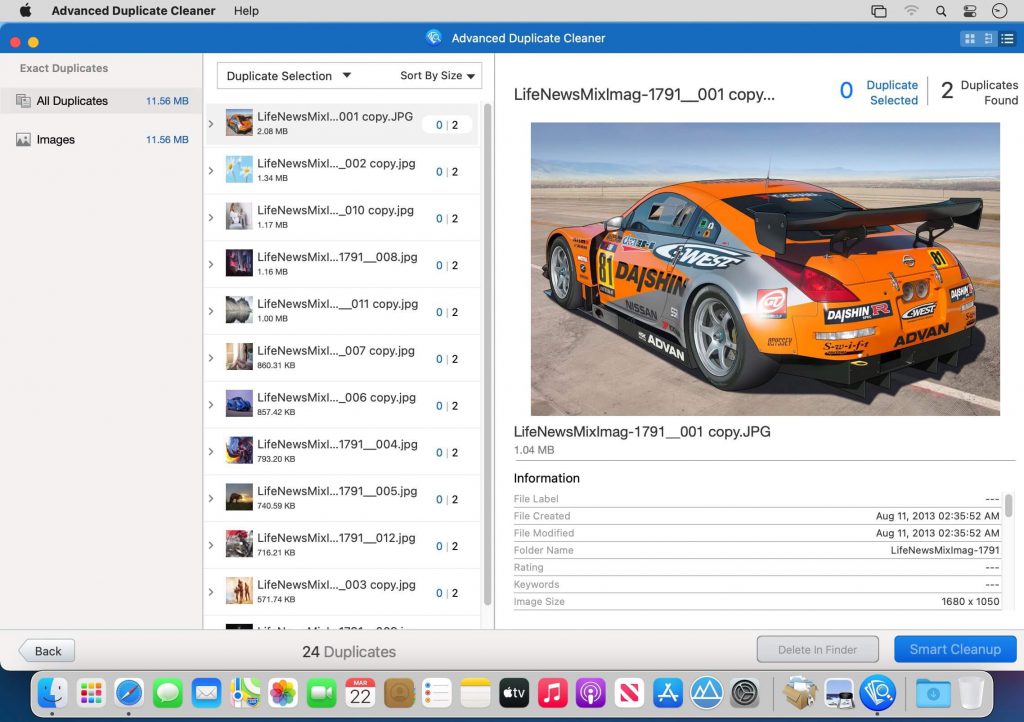Image resolution: width=1024 pixels, height=722 pixels.
Task: Toggle selection count for LifeNewsMixl...010 copy.jpg
Action: (447, 218)
